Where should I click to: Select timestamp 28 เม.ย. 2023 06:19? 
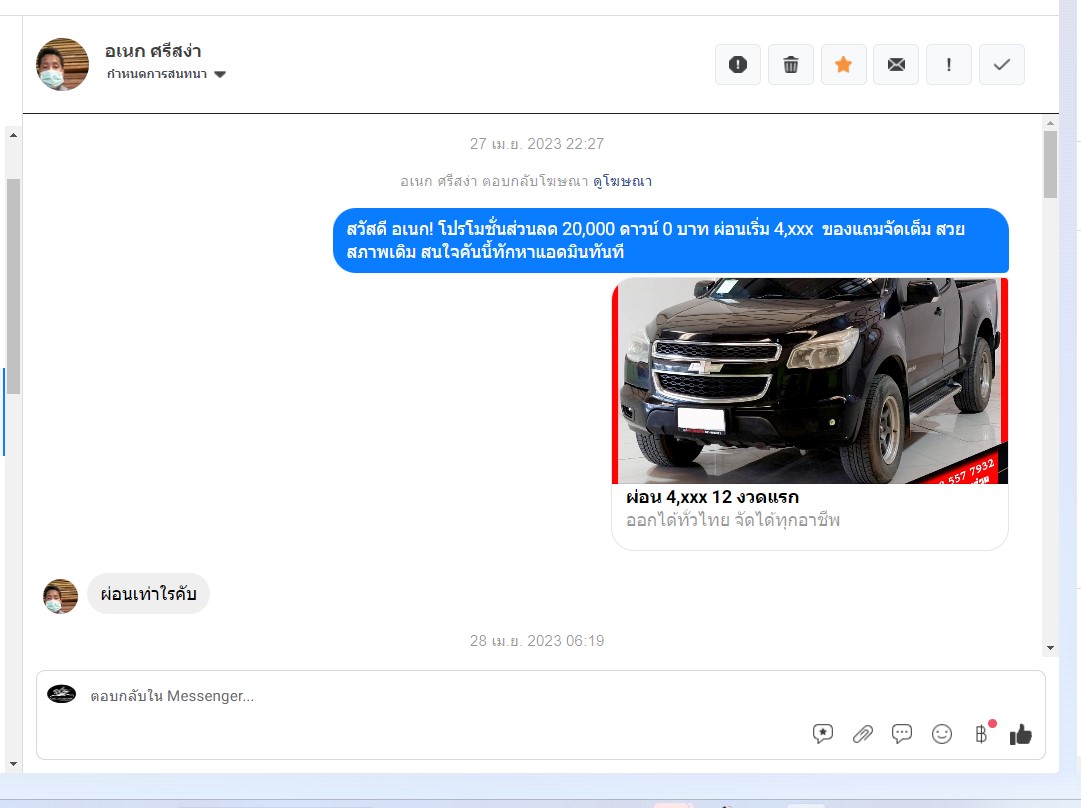[x=537, y=641]
